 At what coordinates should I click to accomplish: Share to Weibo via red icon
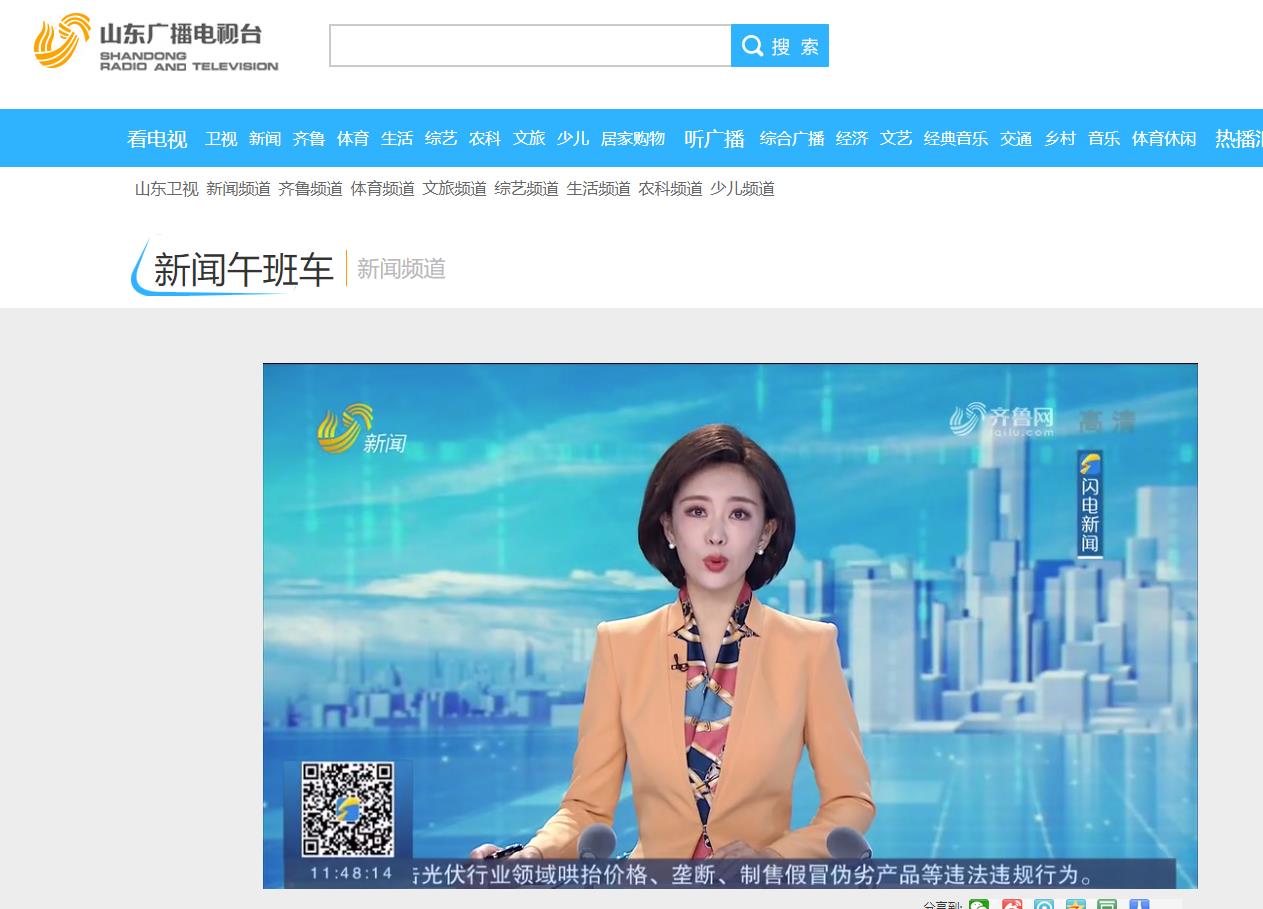(1012, 905)
